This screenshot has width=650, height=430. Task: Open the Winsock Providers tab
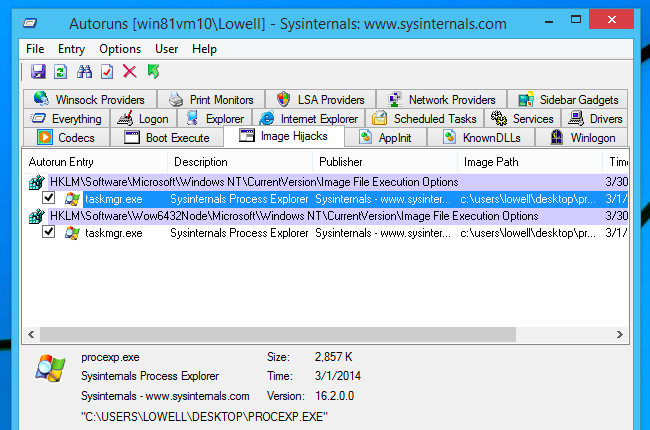(90, 100)
